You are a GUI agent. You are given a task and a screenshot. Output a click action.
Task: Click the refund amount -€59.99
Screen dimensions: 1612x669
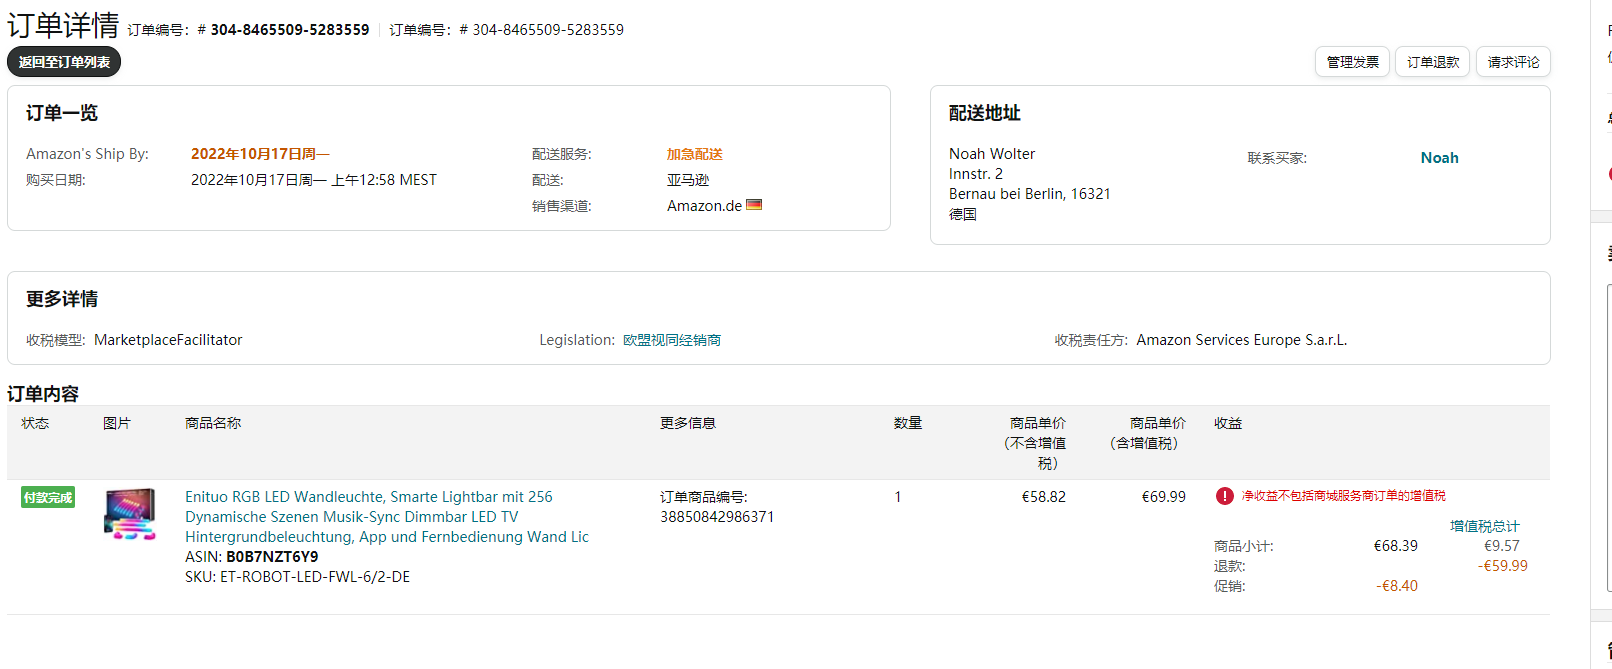pos(1502,566)
